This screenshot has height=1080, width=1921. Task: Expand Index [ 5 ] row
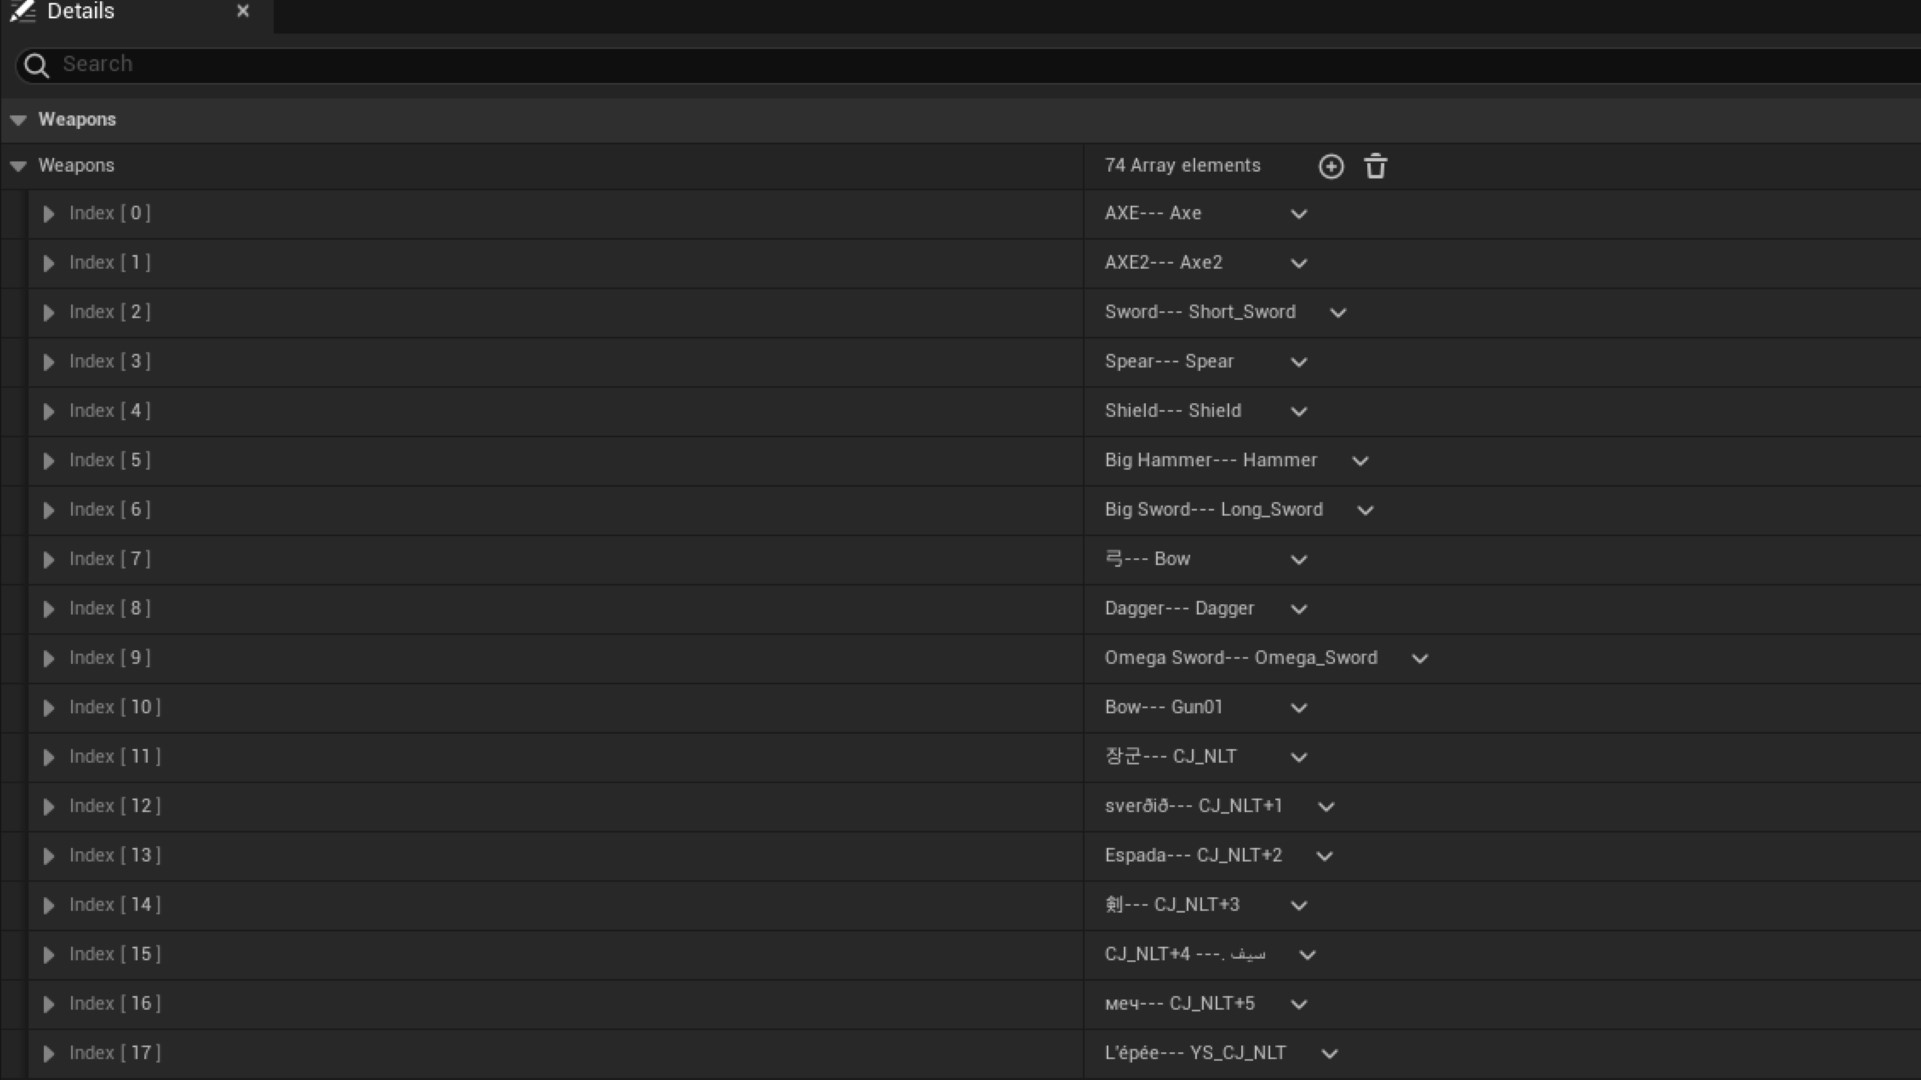pyautogui.click(x=48, y=461)
